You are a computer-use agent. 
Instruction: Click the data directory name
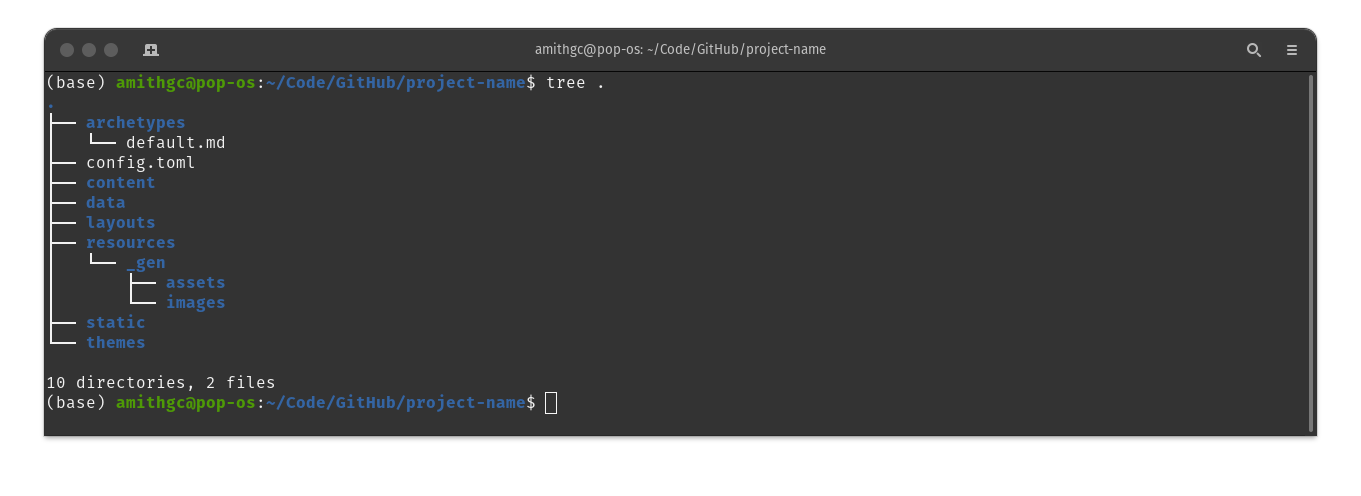105,203
